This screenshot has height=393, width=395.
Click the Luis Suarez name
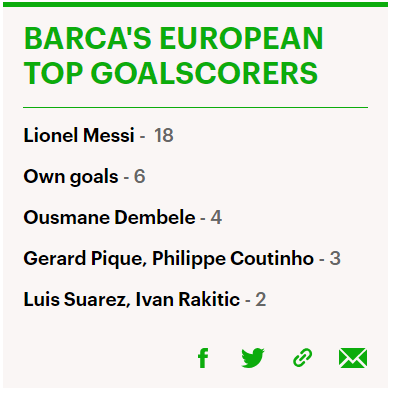(74, 299)
